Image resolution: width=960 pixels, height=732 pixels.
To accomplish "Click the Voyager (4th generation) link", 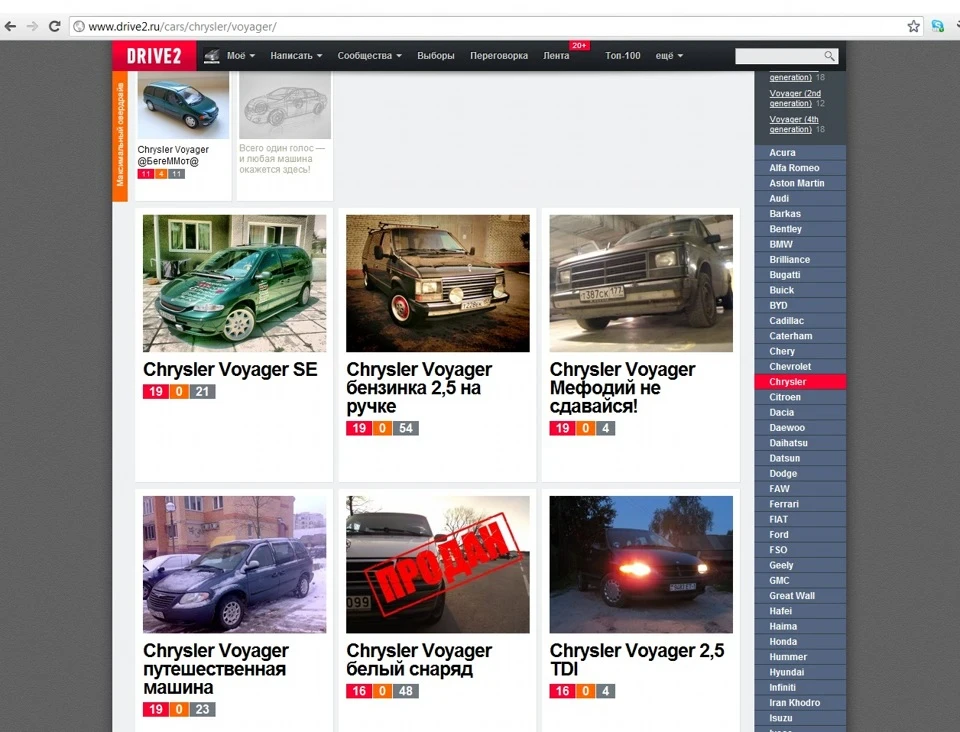I will (794, 124).
